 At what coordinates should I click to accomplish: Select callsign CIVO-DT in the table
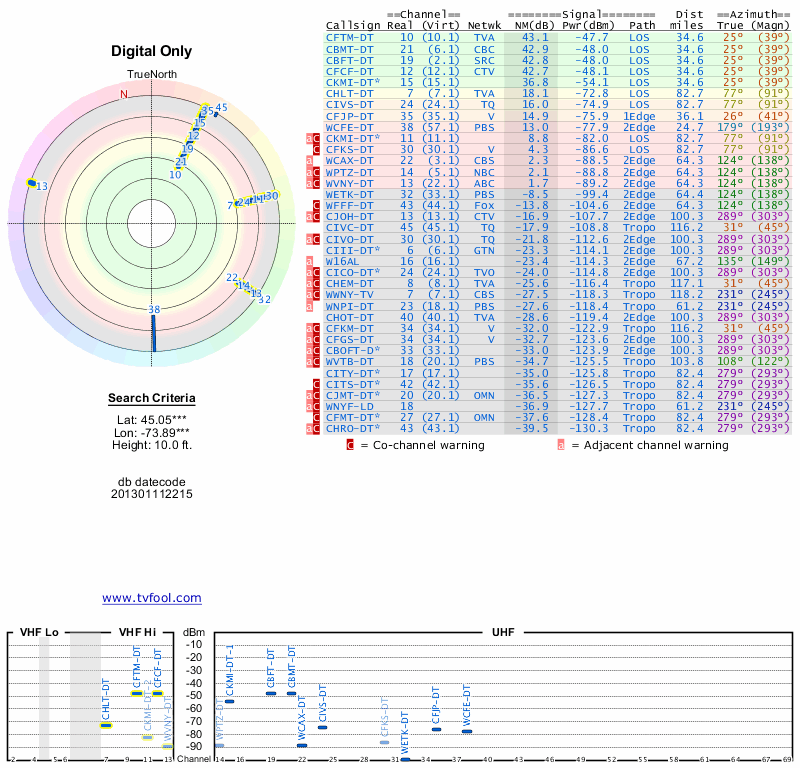(x=349, y=239)
